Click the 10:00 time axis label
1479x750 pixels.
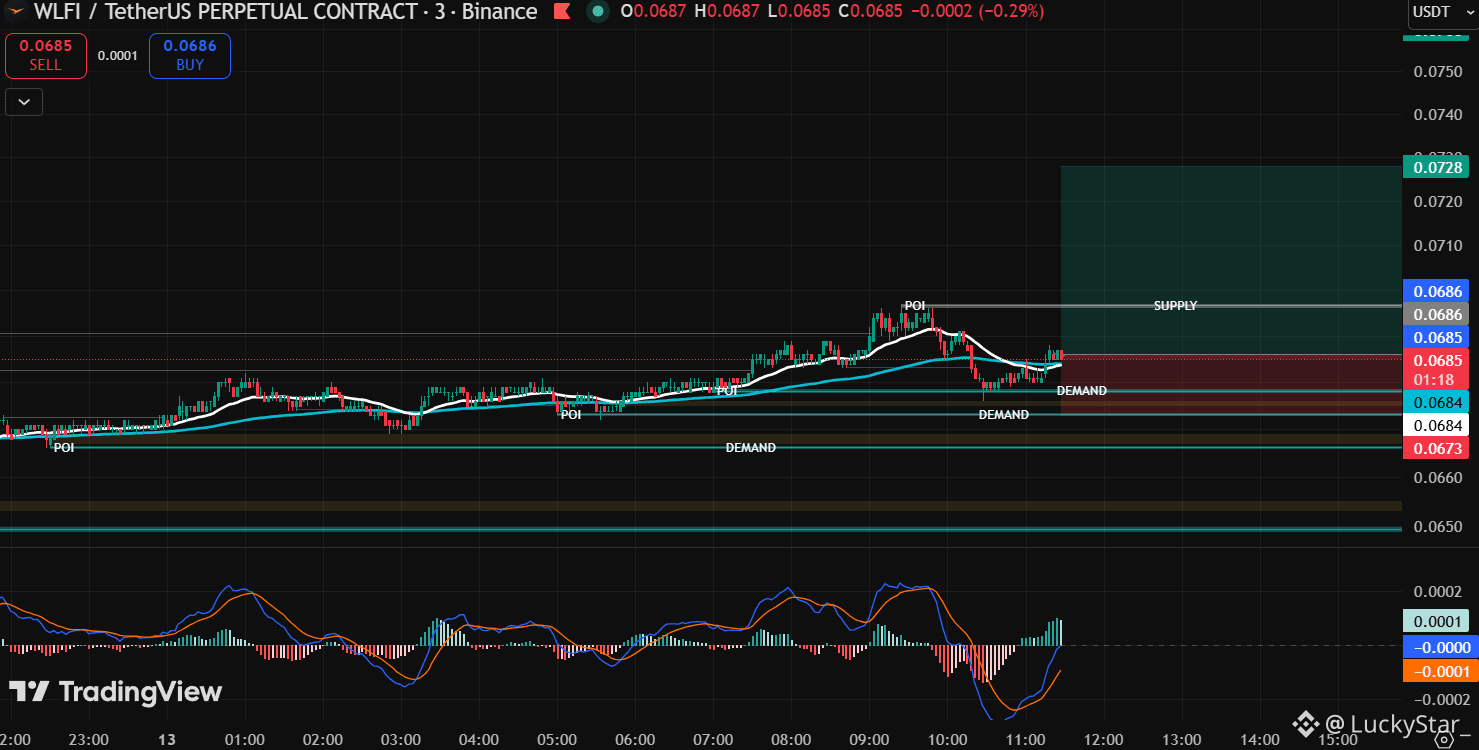pyautogui.click(x=947, y=740)
